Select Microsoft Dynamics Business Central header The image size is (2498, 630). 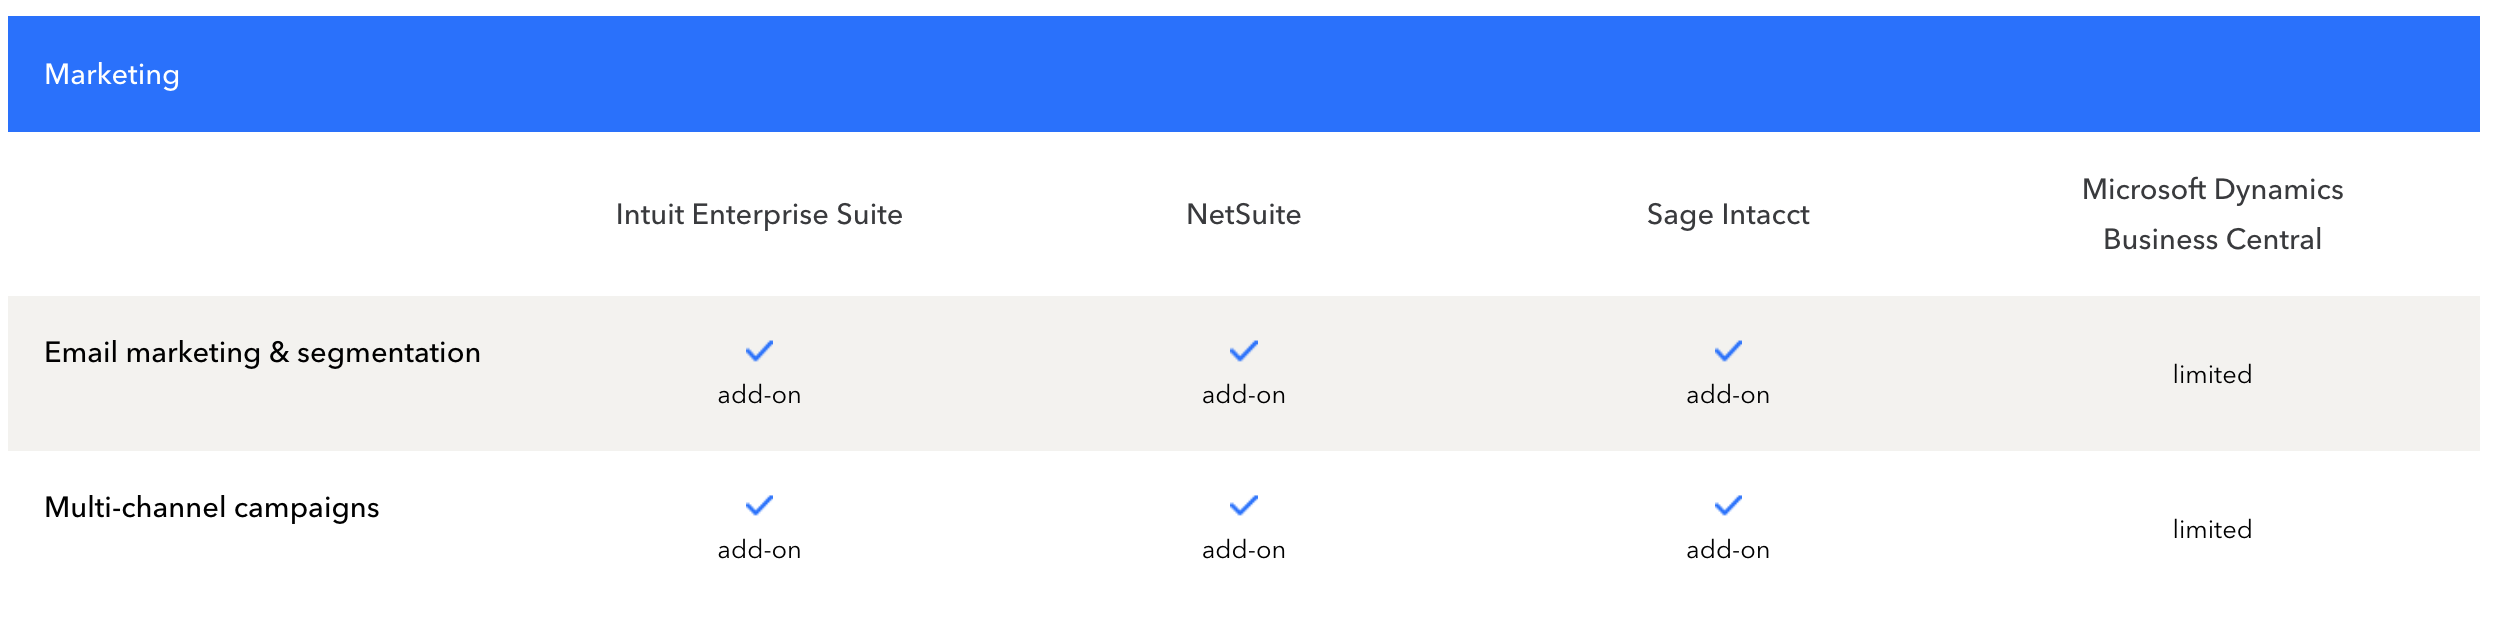coord(2212,214)
